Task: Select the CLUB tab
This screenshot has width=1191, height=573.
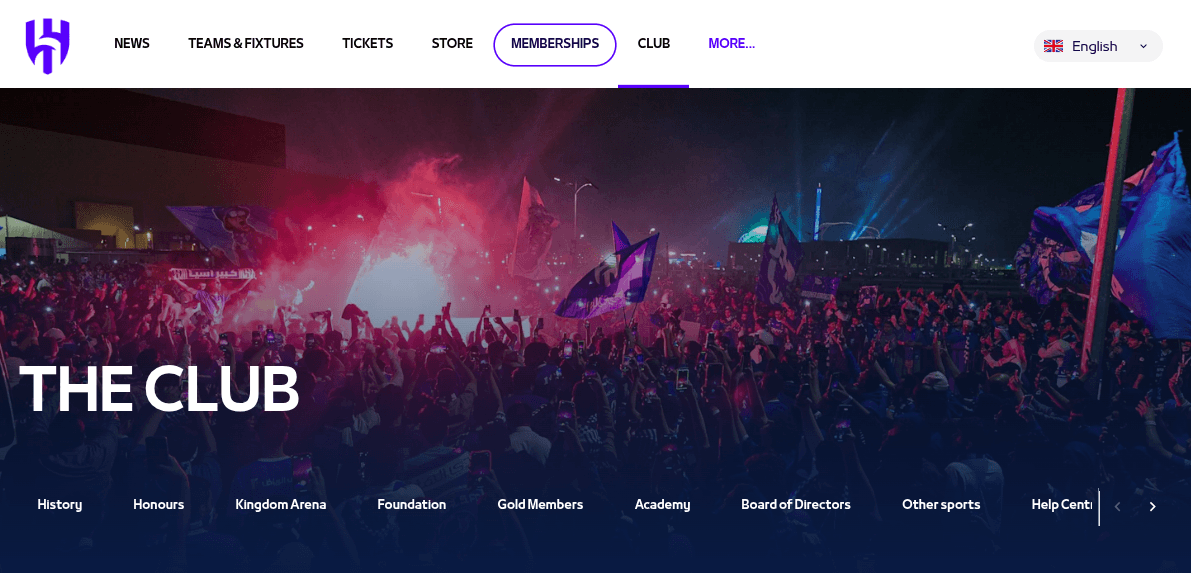Action: coord(653,44)
